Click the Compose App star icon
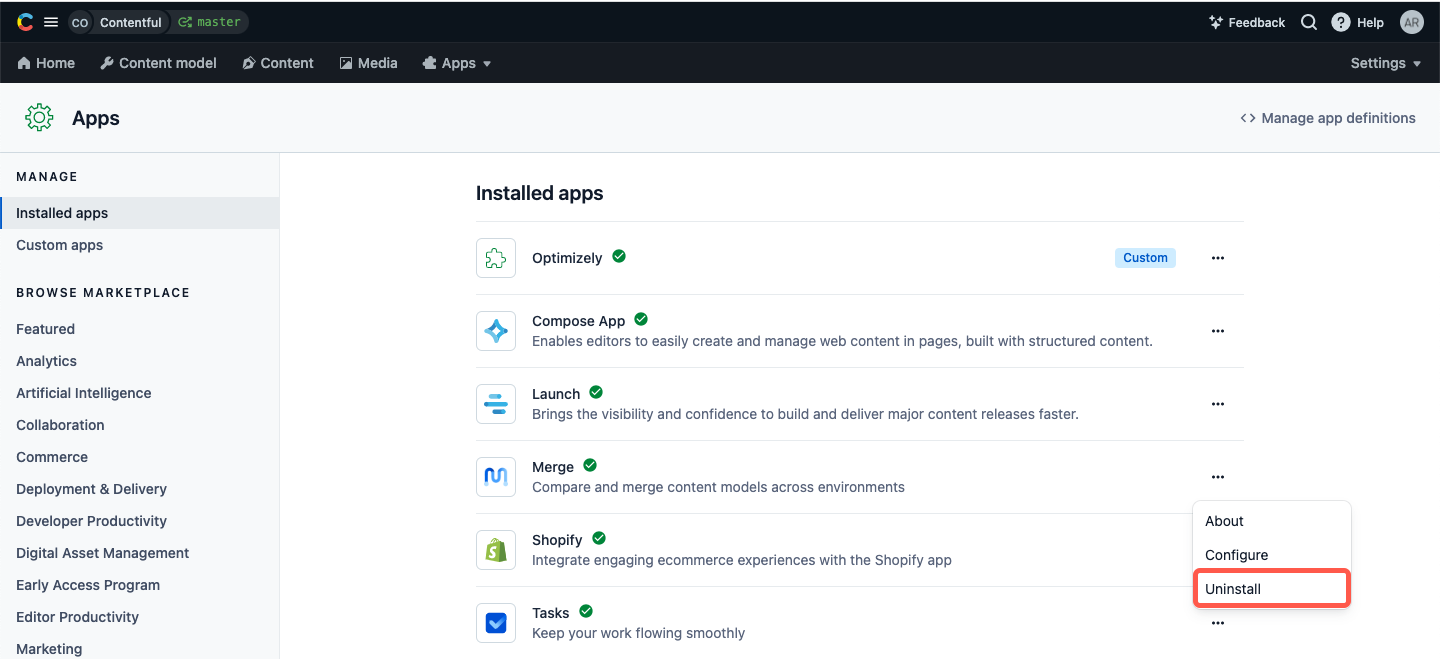Viewport: 1440px width, 659px height. [496, 331]
